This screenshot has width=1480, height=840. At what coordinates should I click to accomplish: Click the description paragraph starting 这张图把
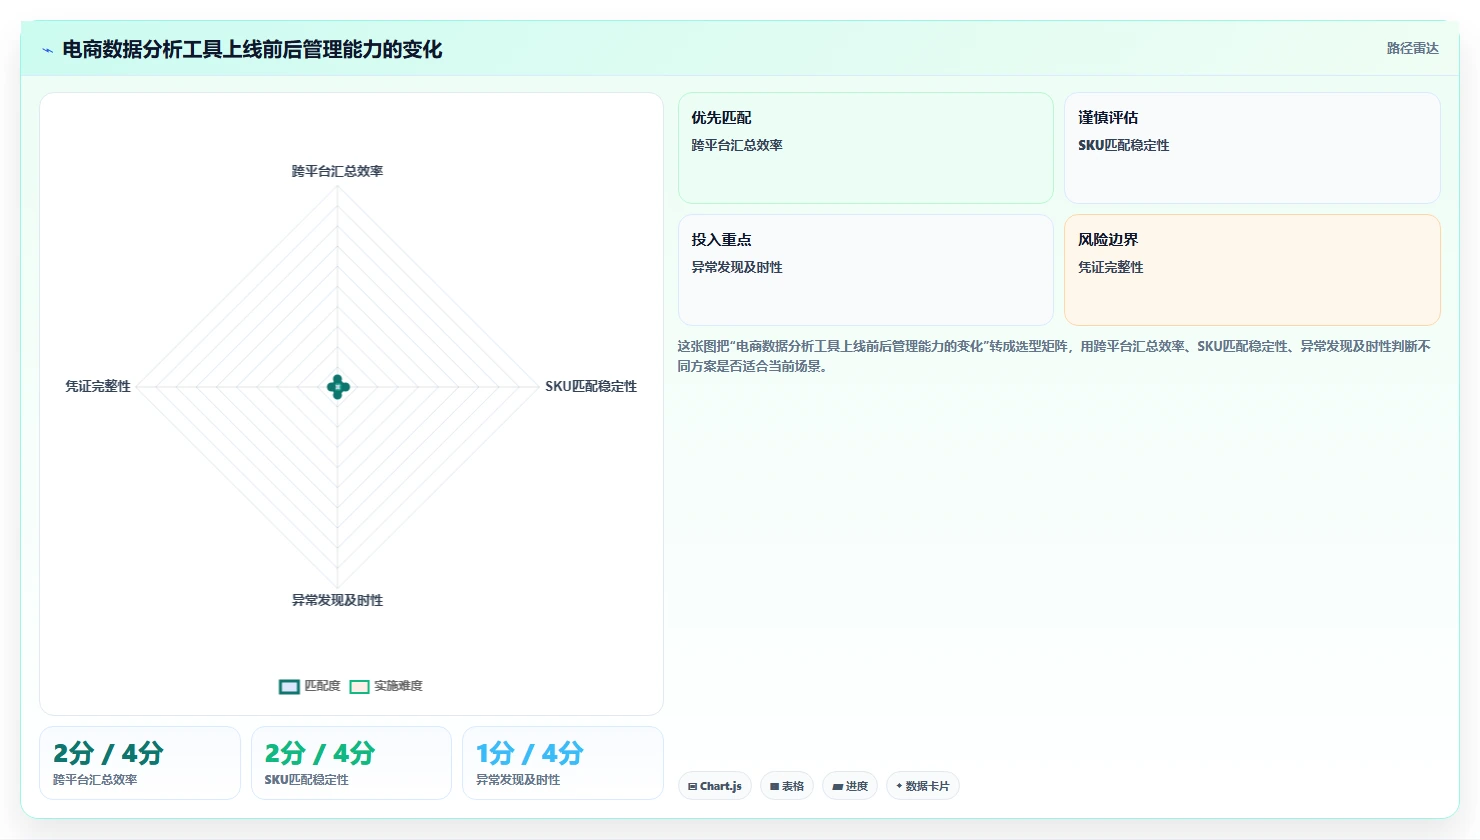(1054, 356)
